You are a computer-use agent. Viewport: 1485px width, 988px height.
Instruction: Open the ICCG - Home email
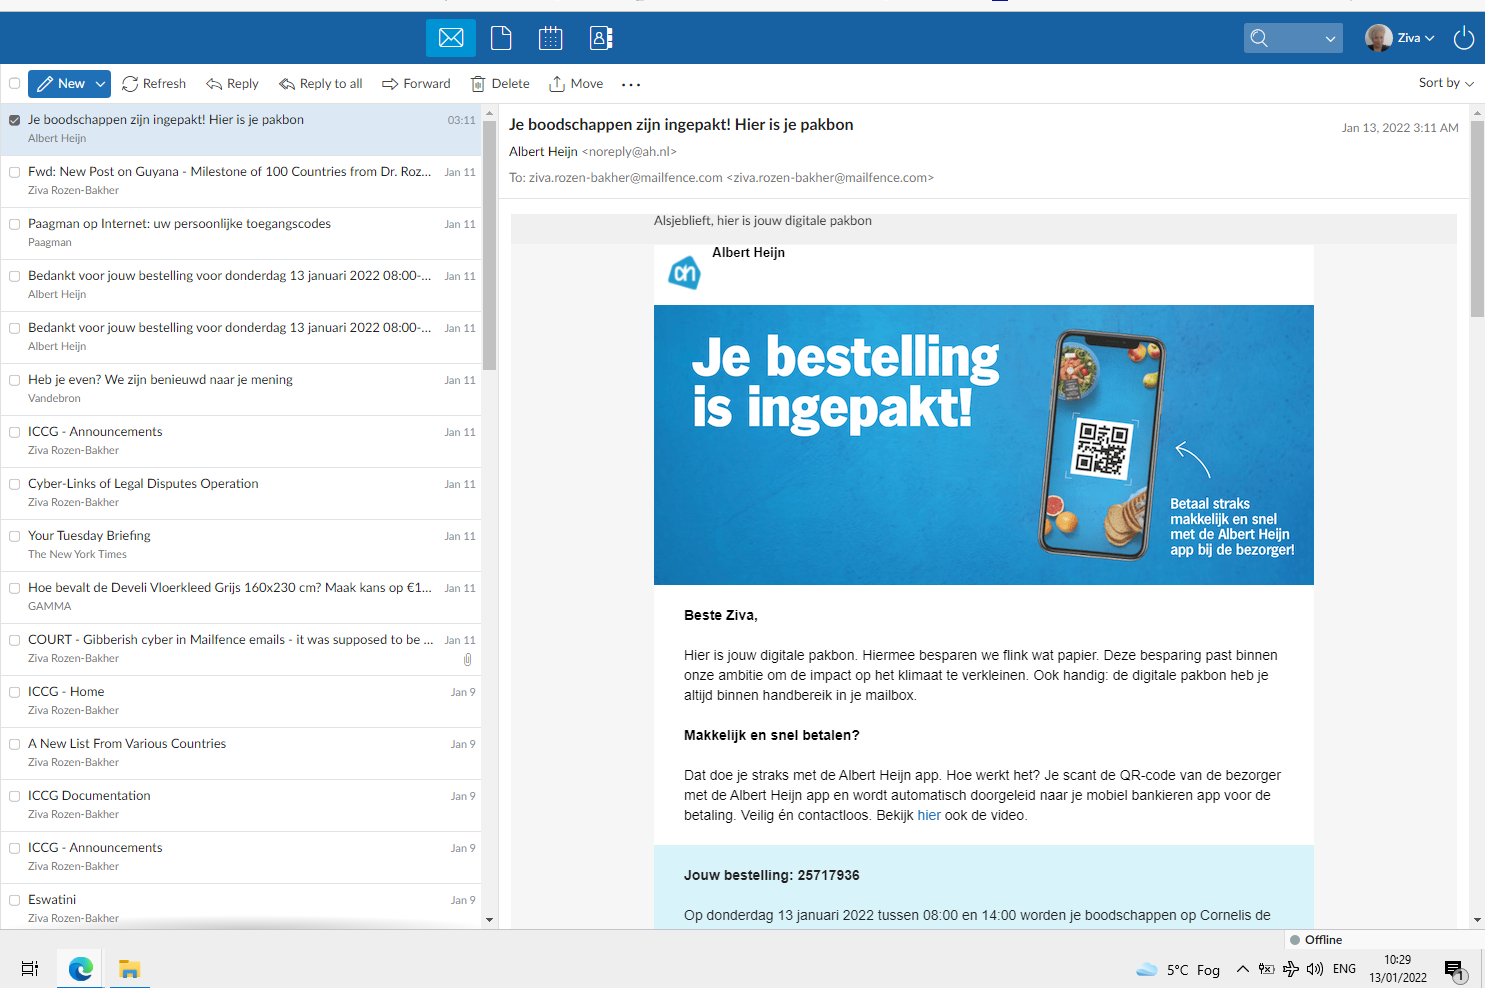[x=241, y=701]
